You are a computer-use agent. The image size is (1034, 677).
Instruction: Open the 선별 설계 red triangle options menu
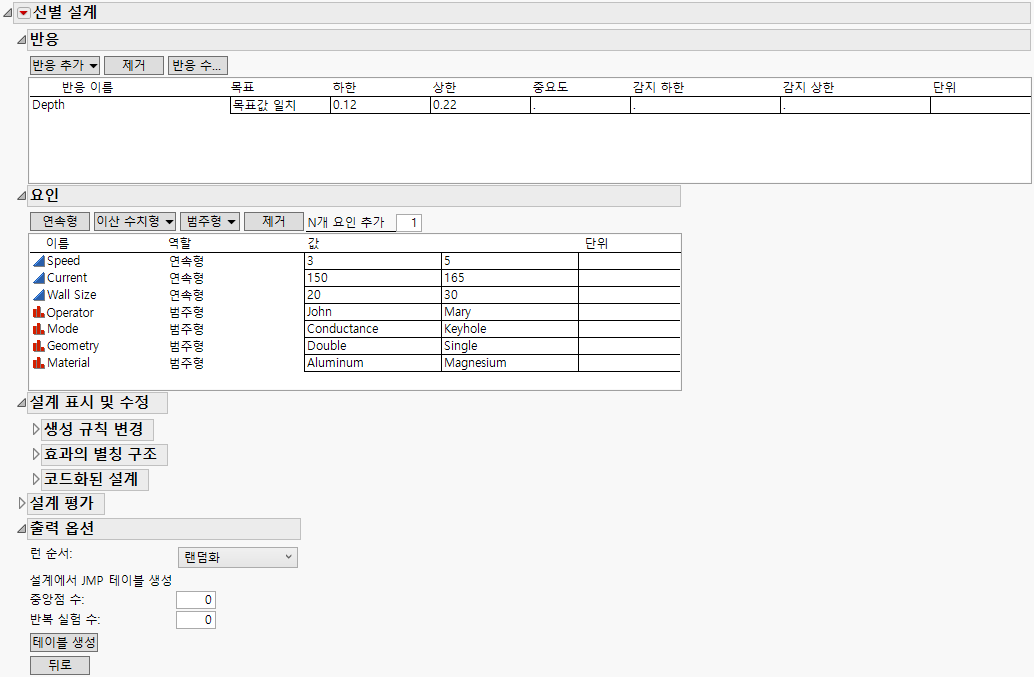(x=22, y=13)
